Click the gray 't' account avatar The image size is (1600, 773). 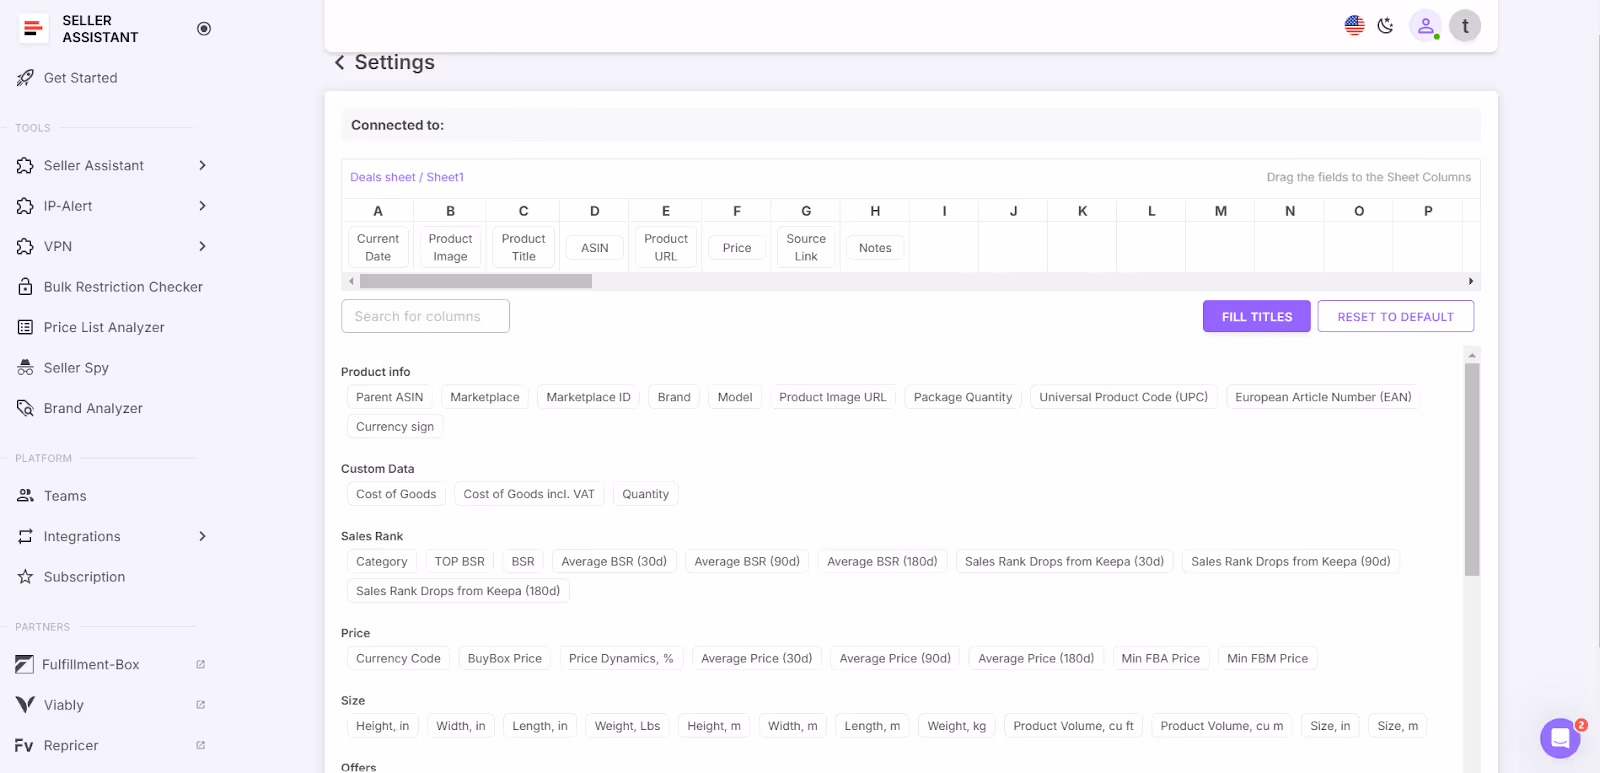click(x=1465, y=26)
